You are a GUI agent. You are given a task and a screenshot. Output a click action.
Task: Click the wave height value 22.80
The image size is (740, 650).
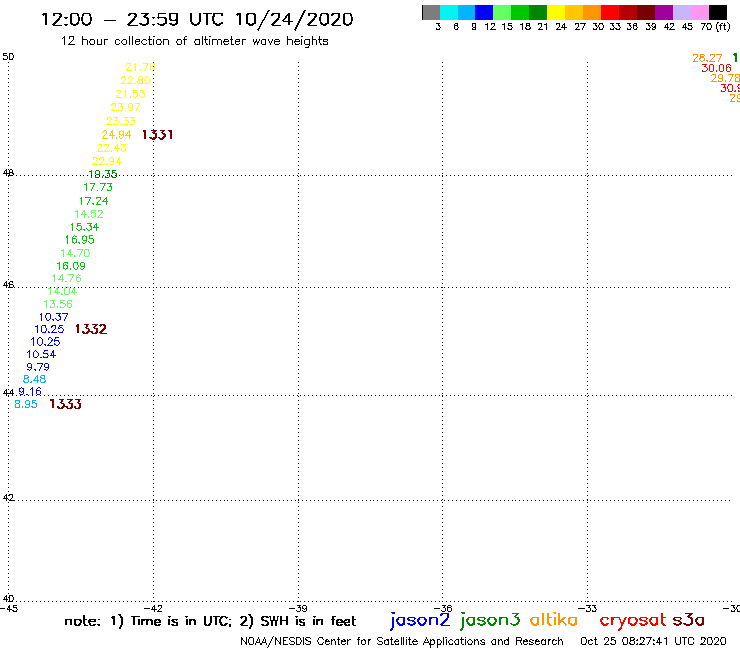point(135,80)
